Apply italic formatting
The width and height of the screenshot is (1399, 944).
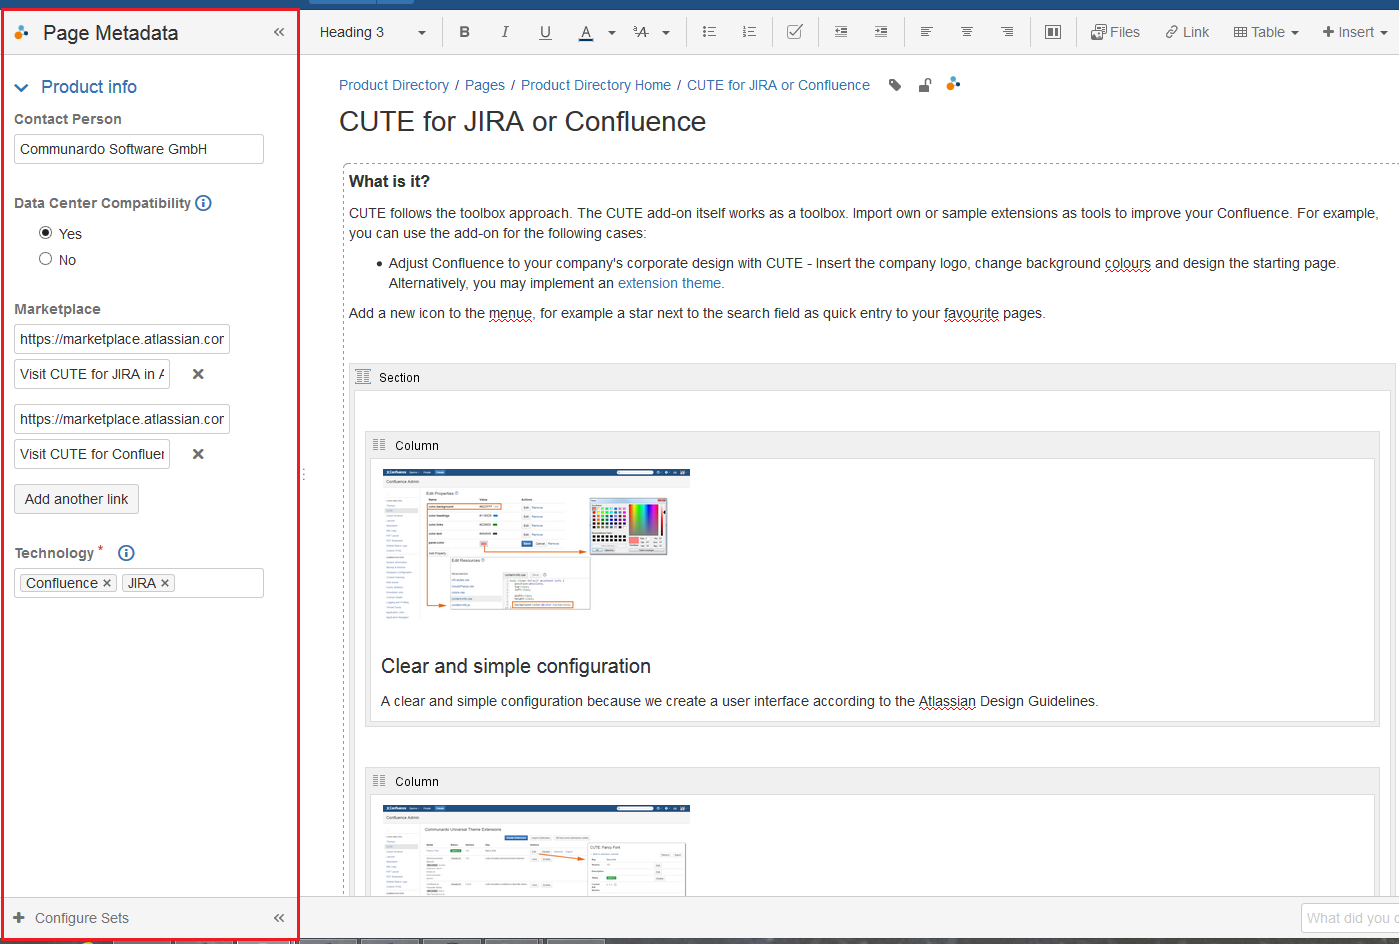click(505, 32)
